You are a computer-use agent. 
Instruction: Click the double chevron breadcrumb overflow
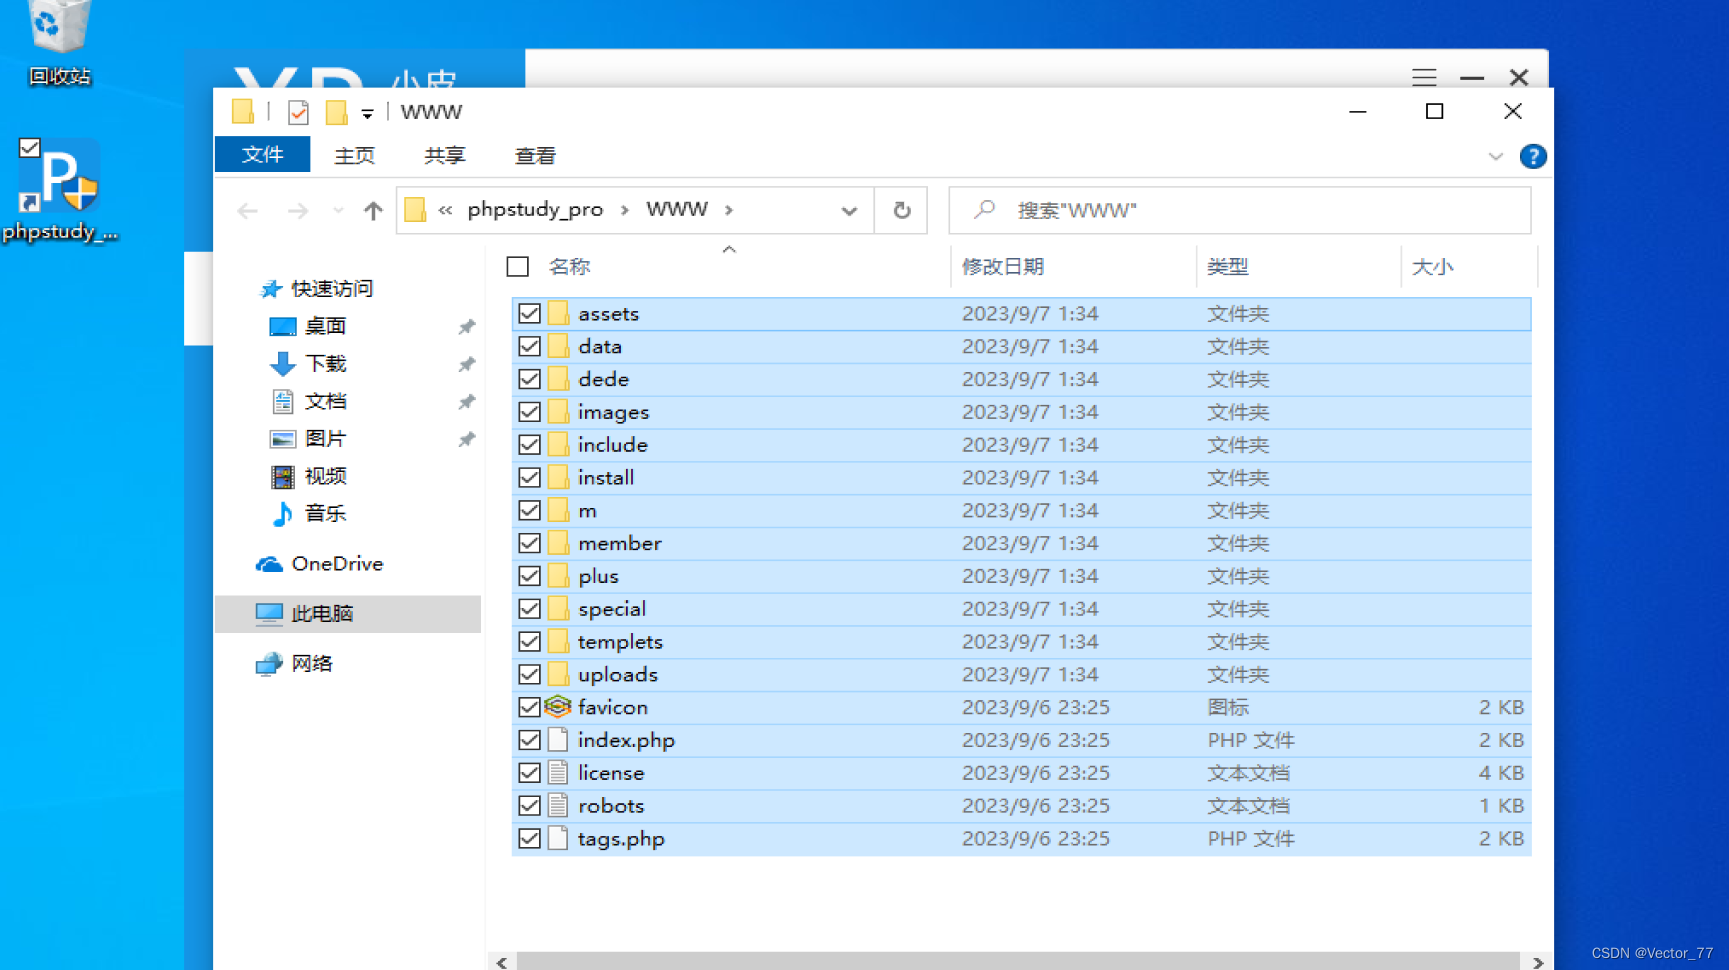pyautogui.click(x=446, y=210)
